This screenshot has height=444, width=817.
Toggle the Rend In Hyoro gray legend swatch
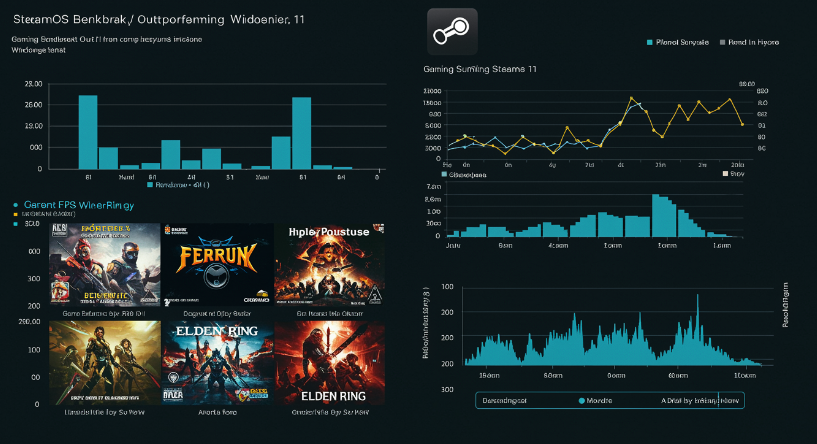tap(722, 42)
